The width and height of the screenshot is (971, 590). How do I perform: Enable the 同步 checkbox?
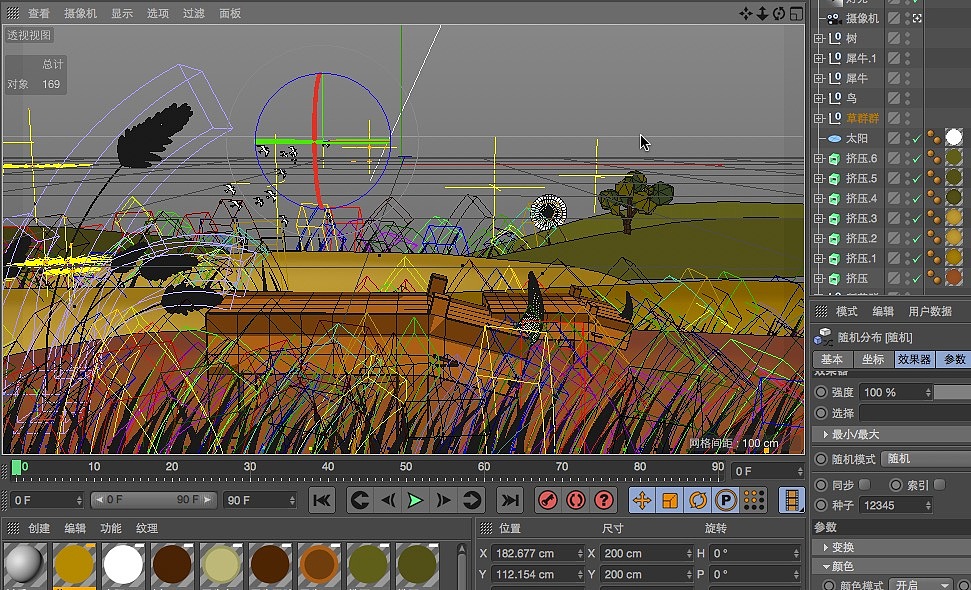[864, 485]
